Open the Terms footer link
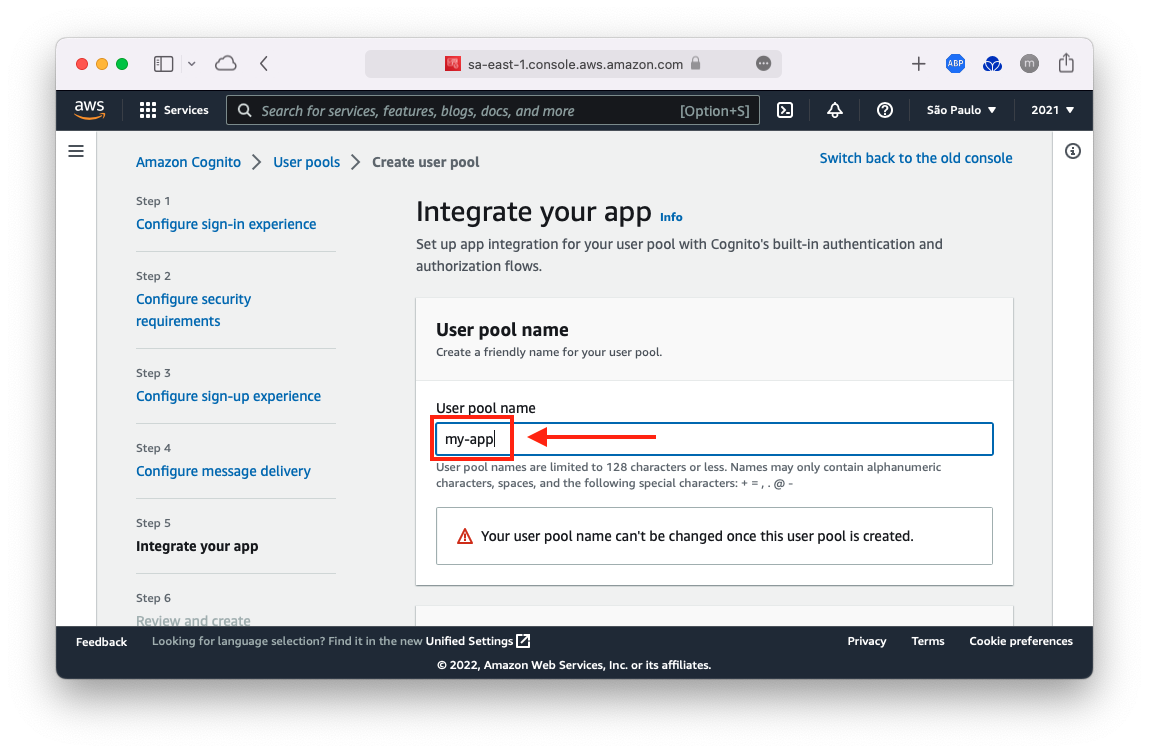Viewport: 1149px width, 753px height. pyautogui.click(x=928, y=641)
